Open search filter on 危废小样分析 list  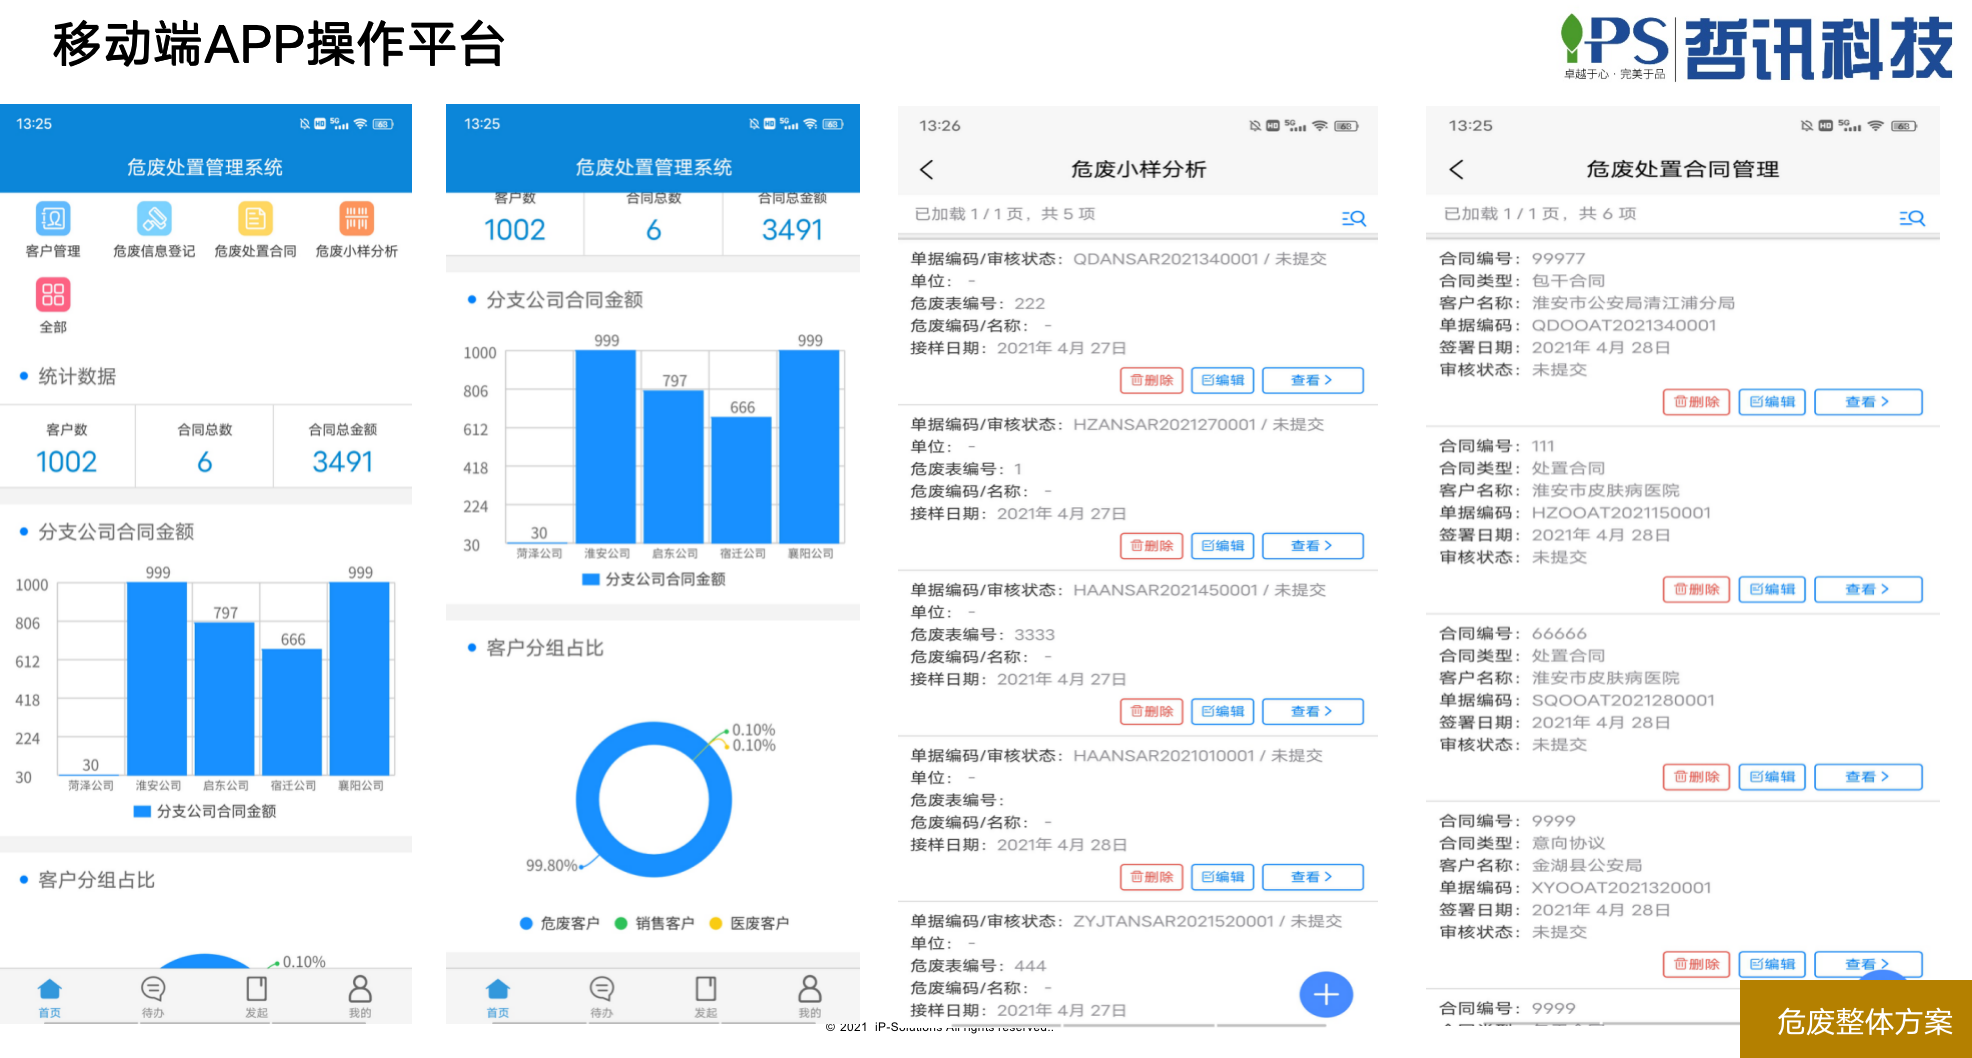point(1353,218)
